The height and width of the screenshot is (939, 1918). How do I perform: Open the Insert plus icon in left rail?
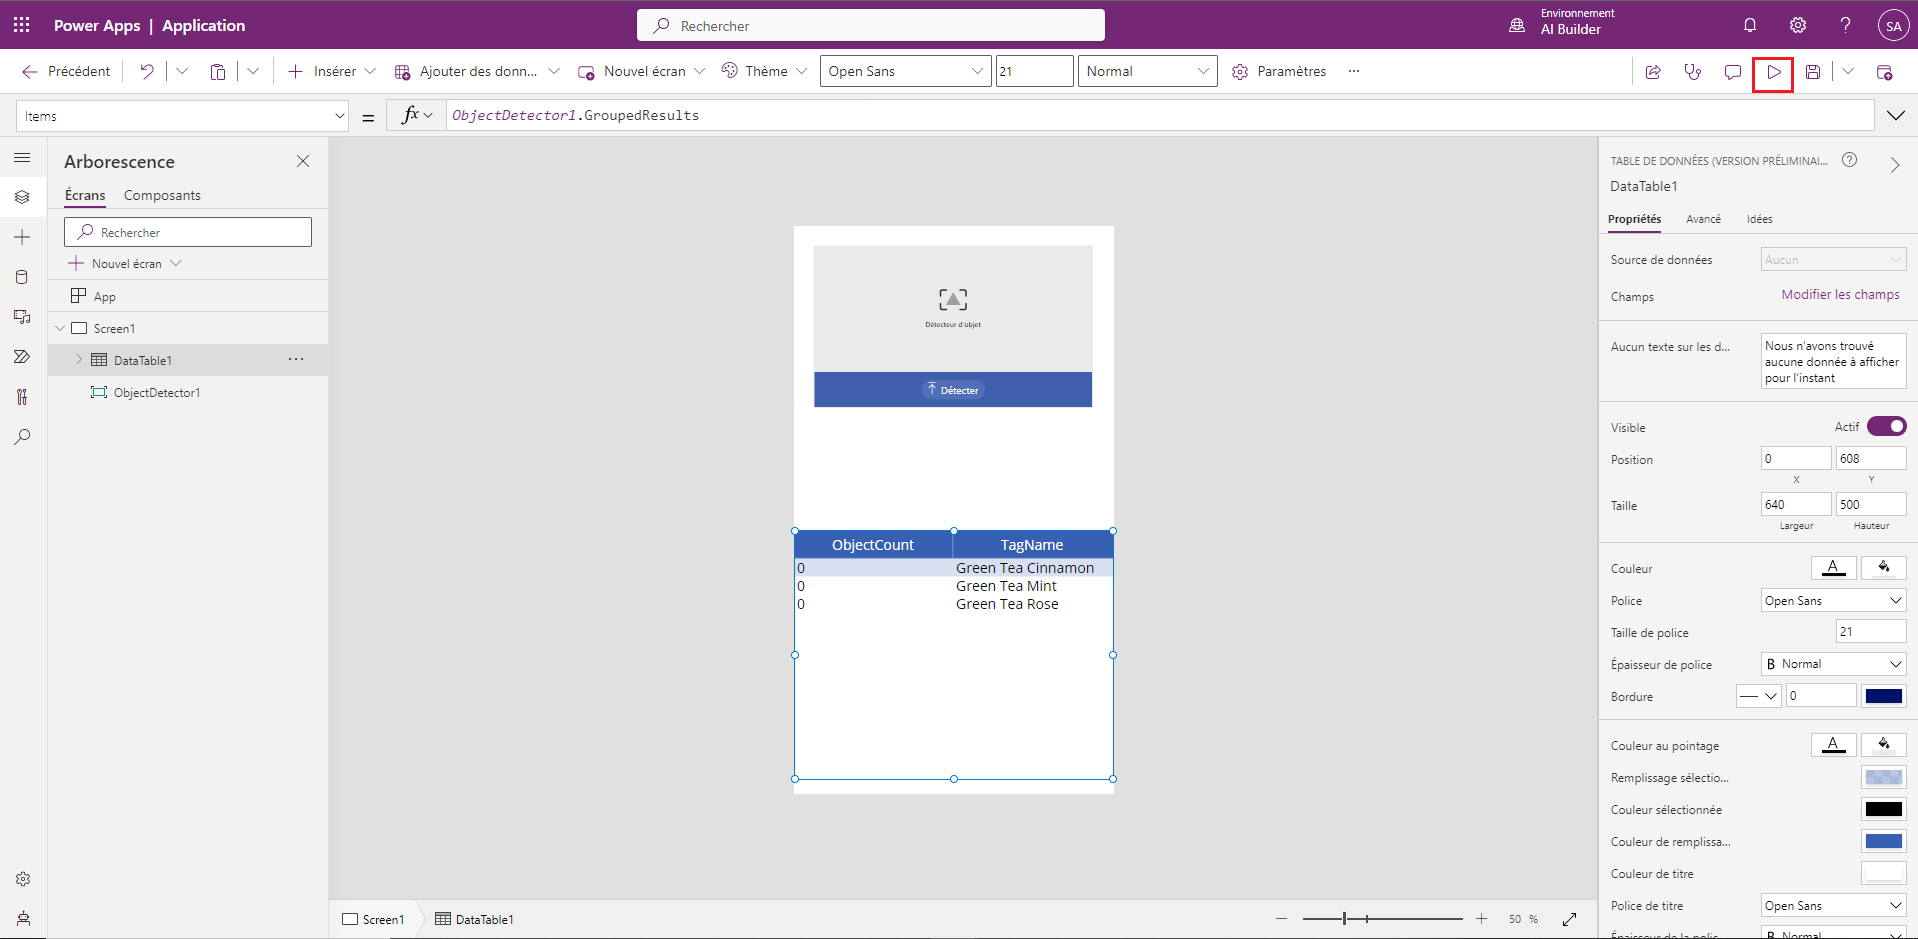tap(22, 237)
